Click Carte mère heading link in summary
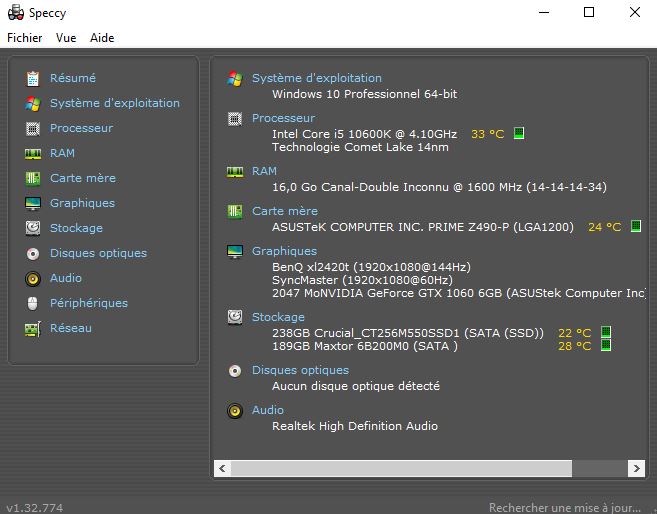This screenshot has height=514, width=657. 285,211
